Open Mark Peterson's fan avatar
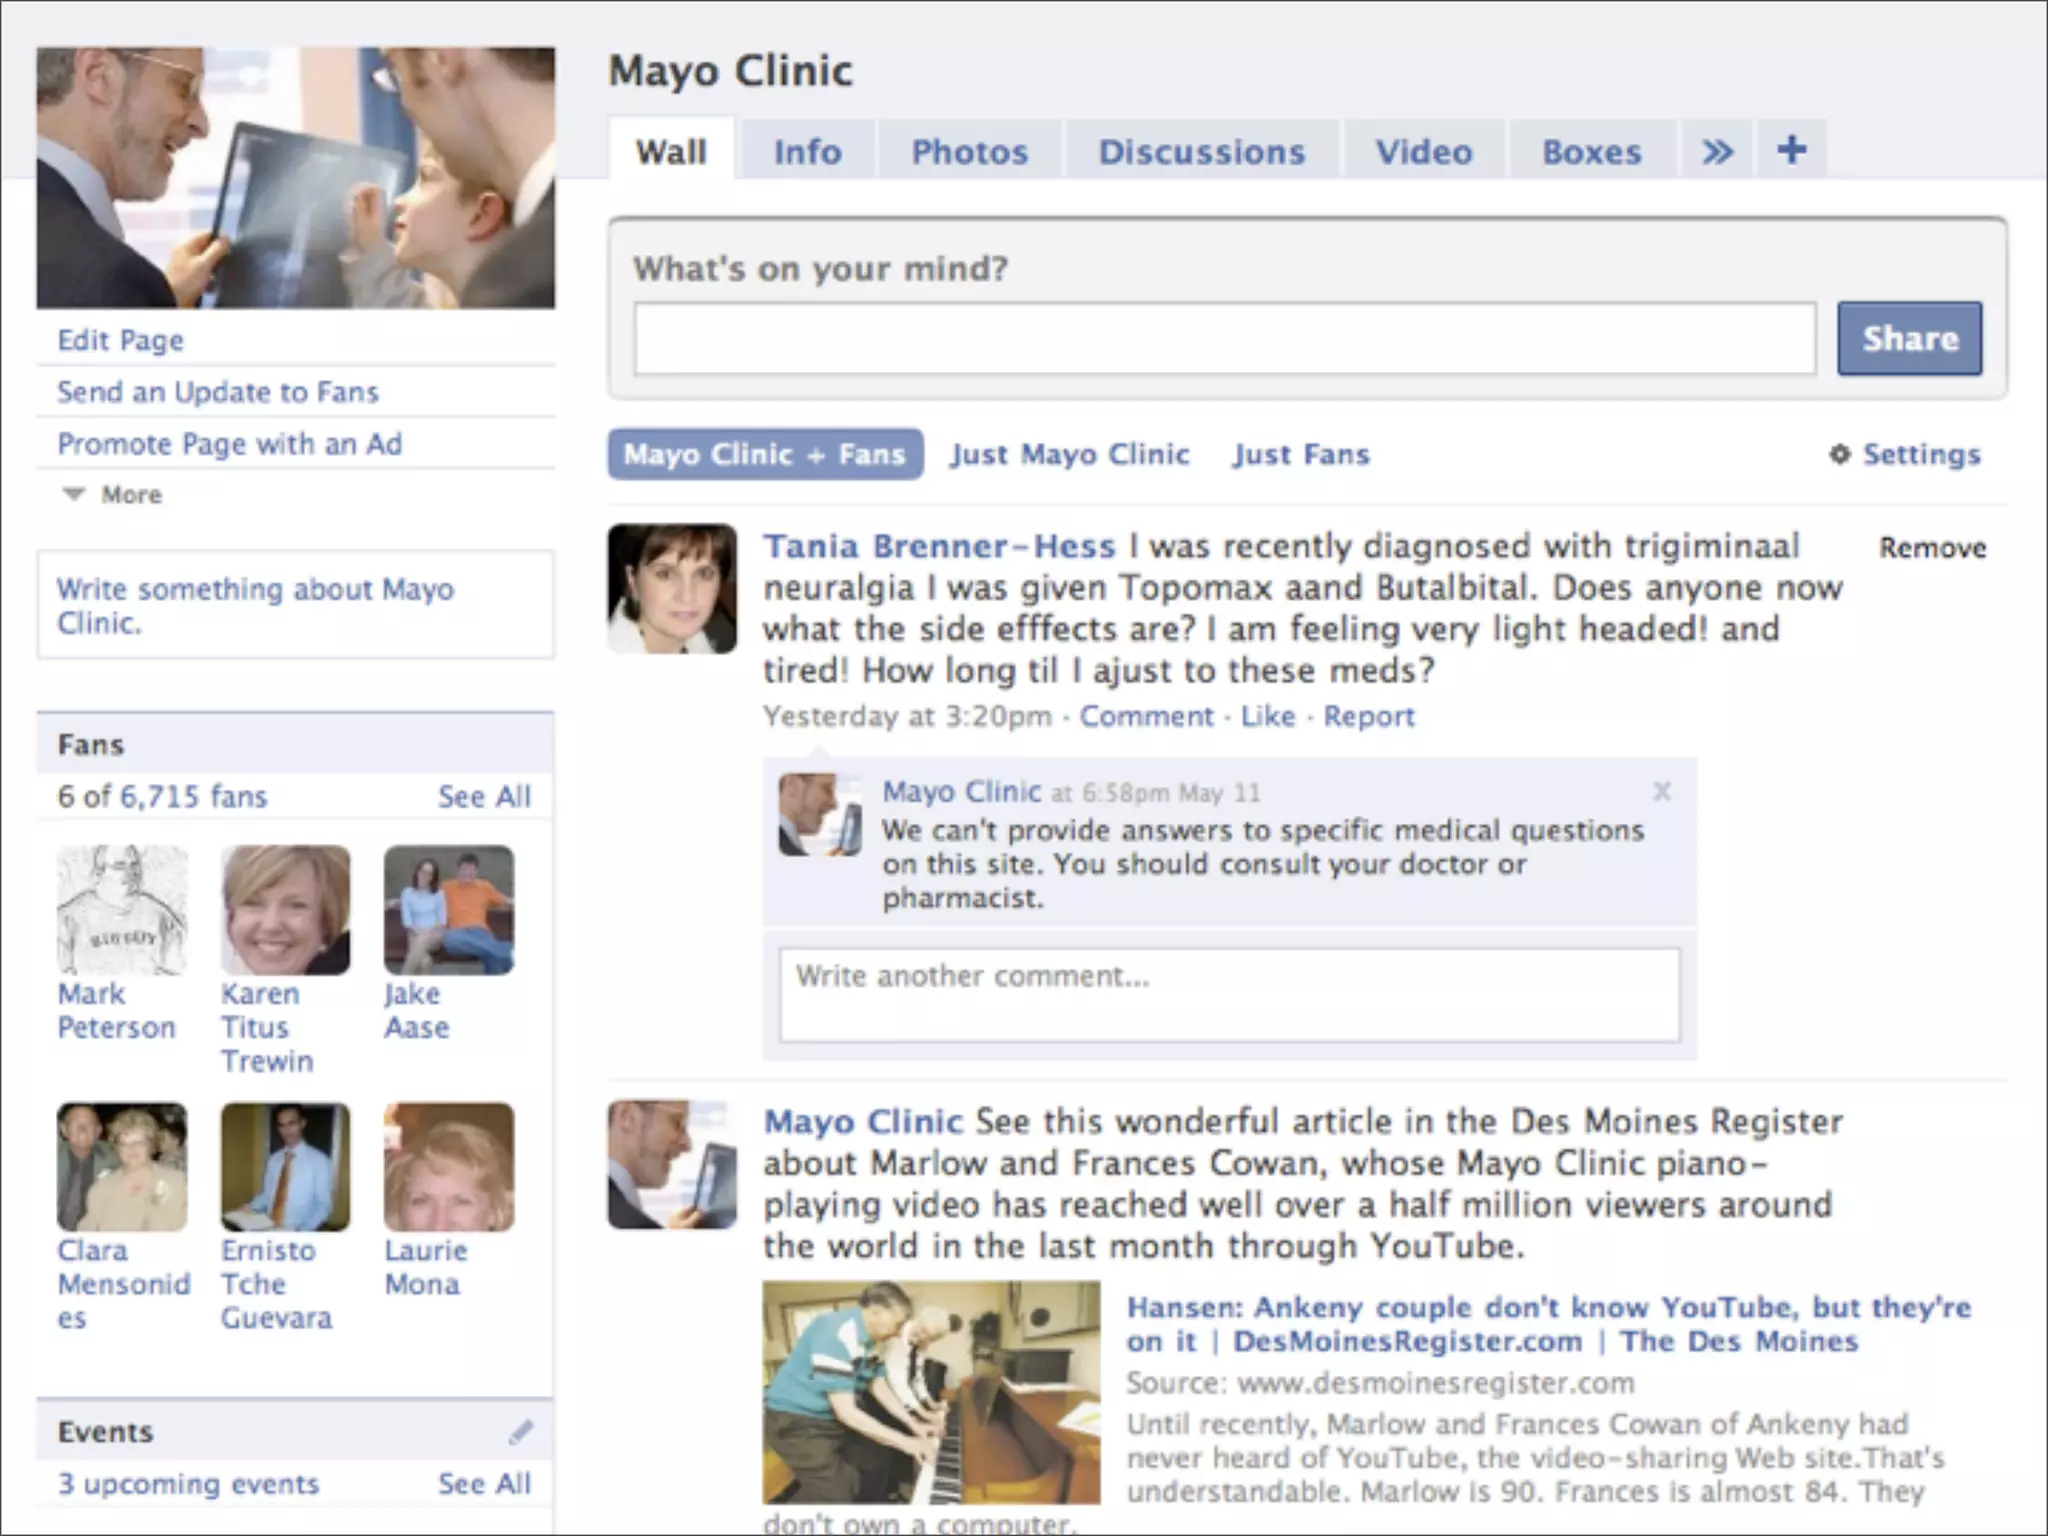Screen dimensions: 2048x1536 pyautogui.click(x=122, y=910)
